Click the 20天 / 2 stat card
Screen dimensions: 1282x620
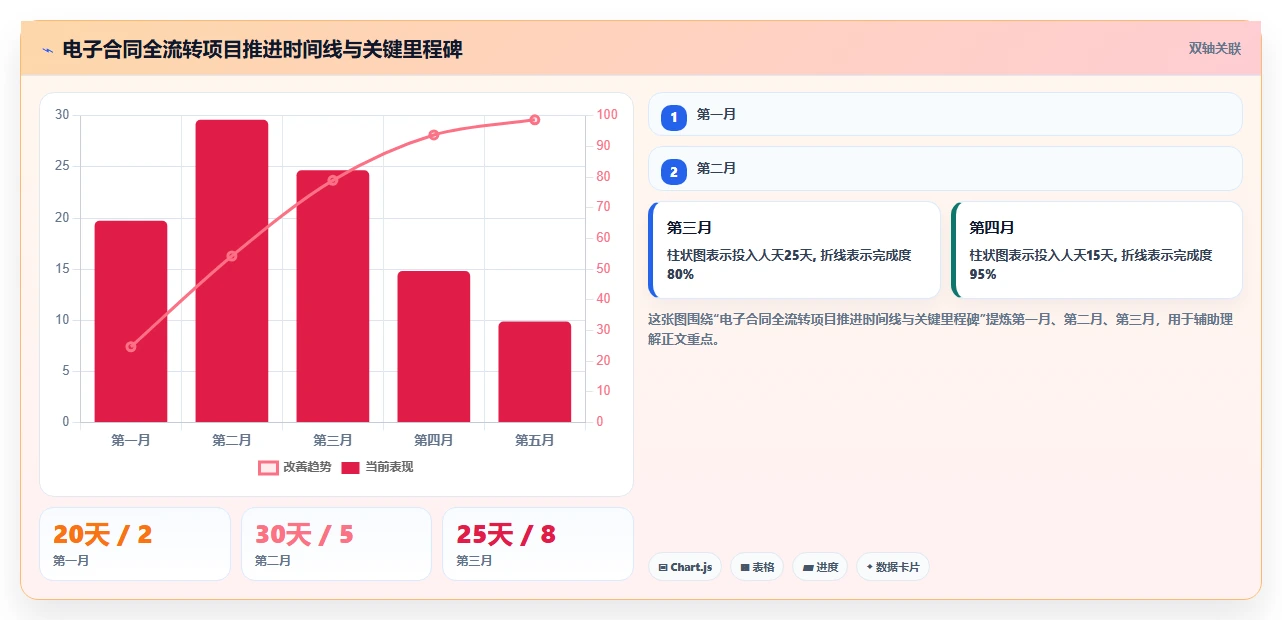point(135,544)
